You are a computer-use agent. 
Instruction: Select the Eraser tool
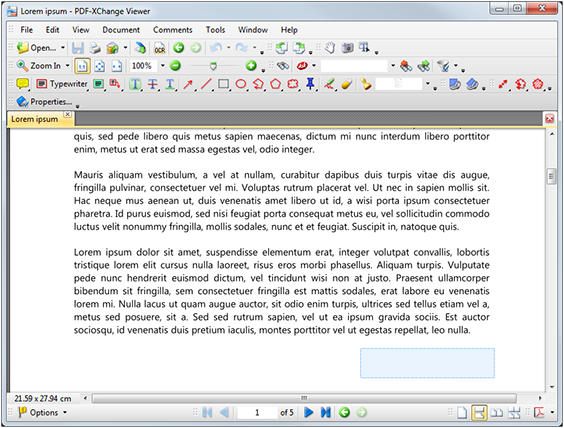click(x=346, y=84)
